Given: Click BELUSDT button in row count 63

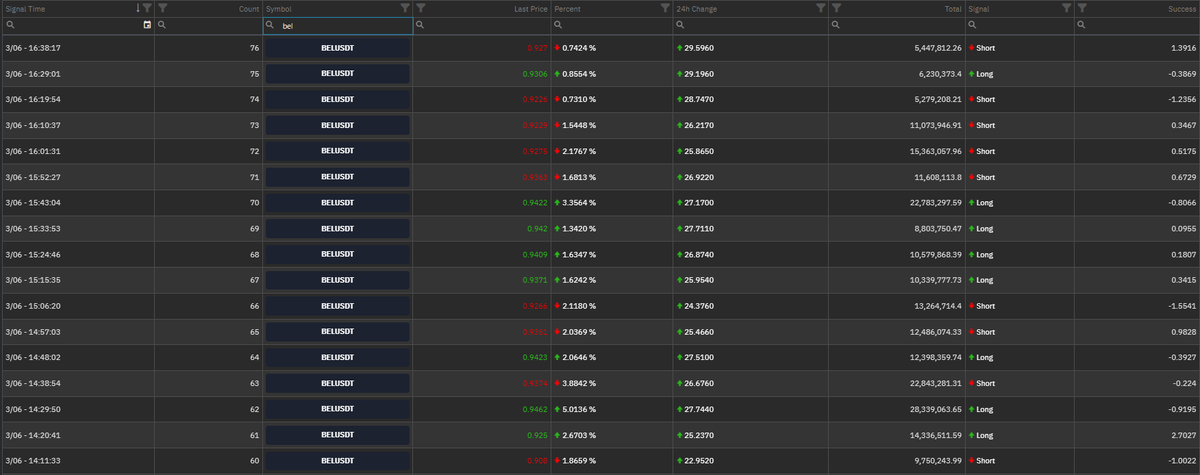Looking at the screenshot, I should click(338, 383).
